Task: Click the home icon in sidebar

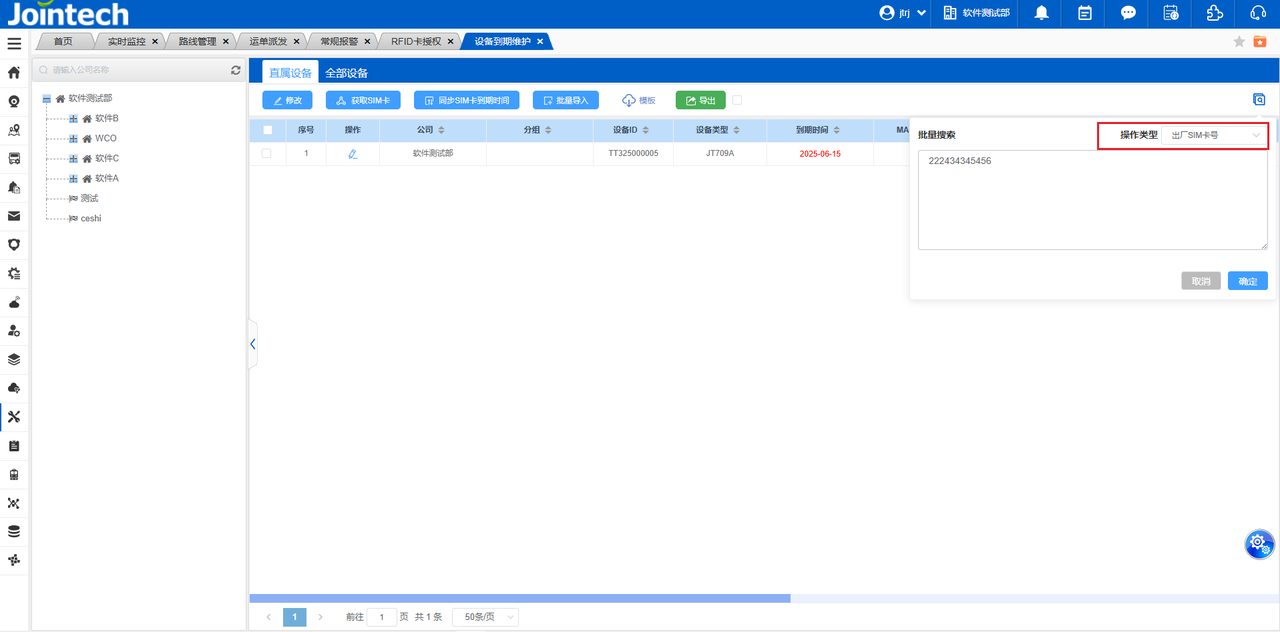Action: [14, 73]
